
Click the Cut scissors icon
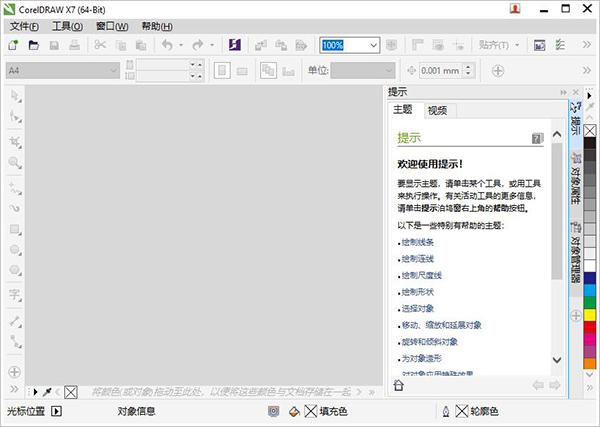[100, 45]
